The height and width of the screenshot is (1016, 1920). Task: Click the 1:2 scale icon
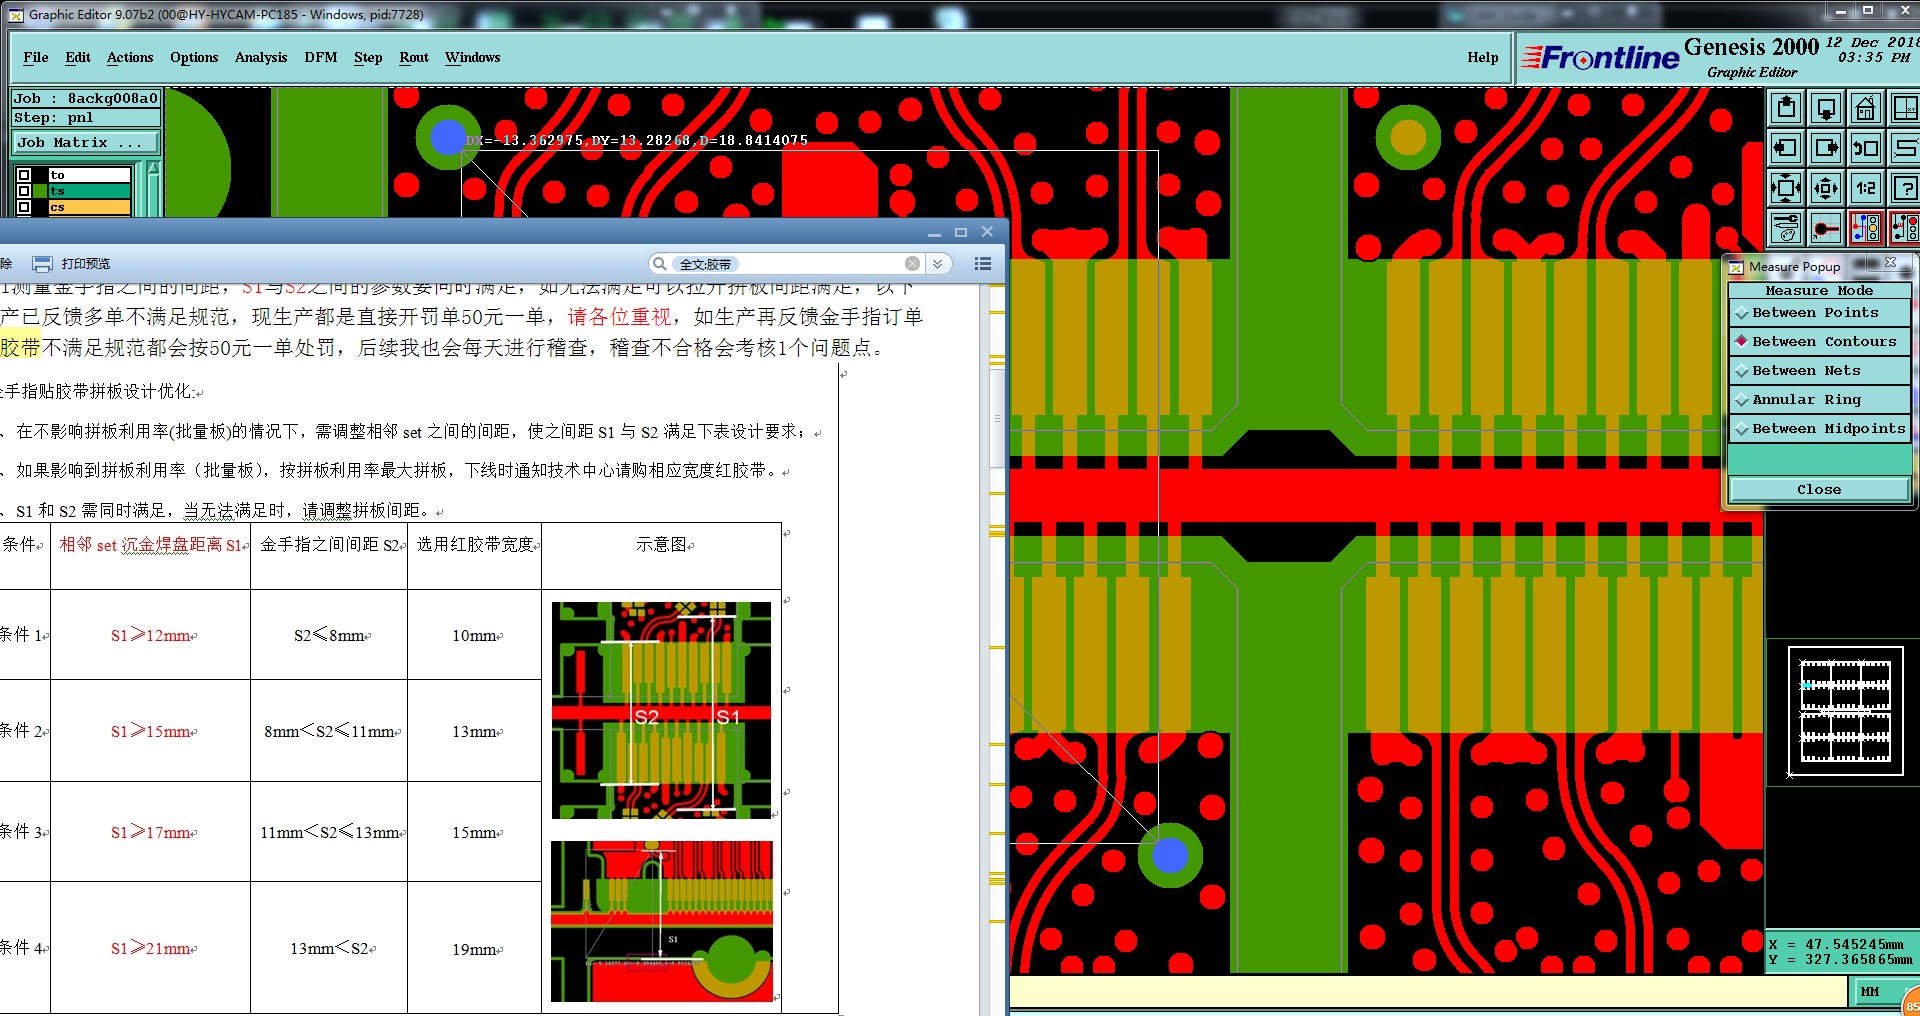click(1865, 188)
